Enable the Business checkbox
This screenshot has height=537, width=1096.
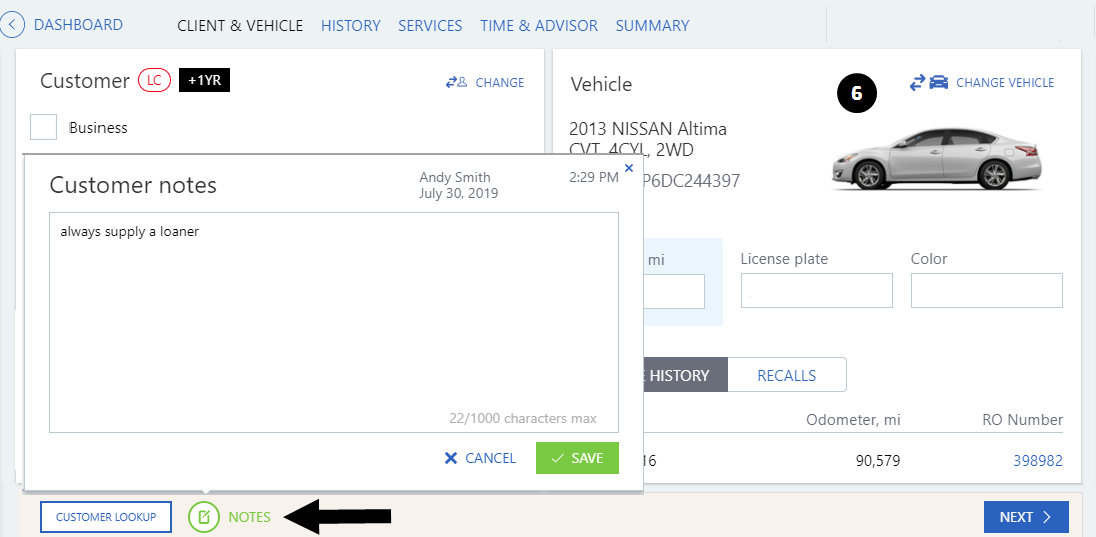coord(43,127)
